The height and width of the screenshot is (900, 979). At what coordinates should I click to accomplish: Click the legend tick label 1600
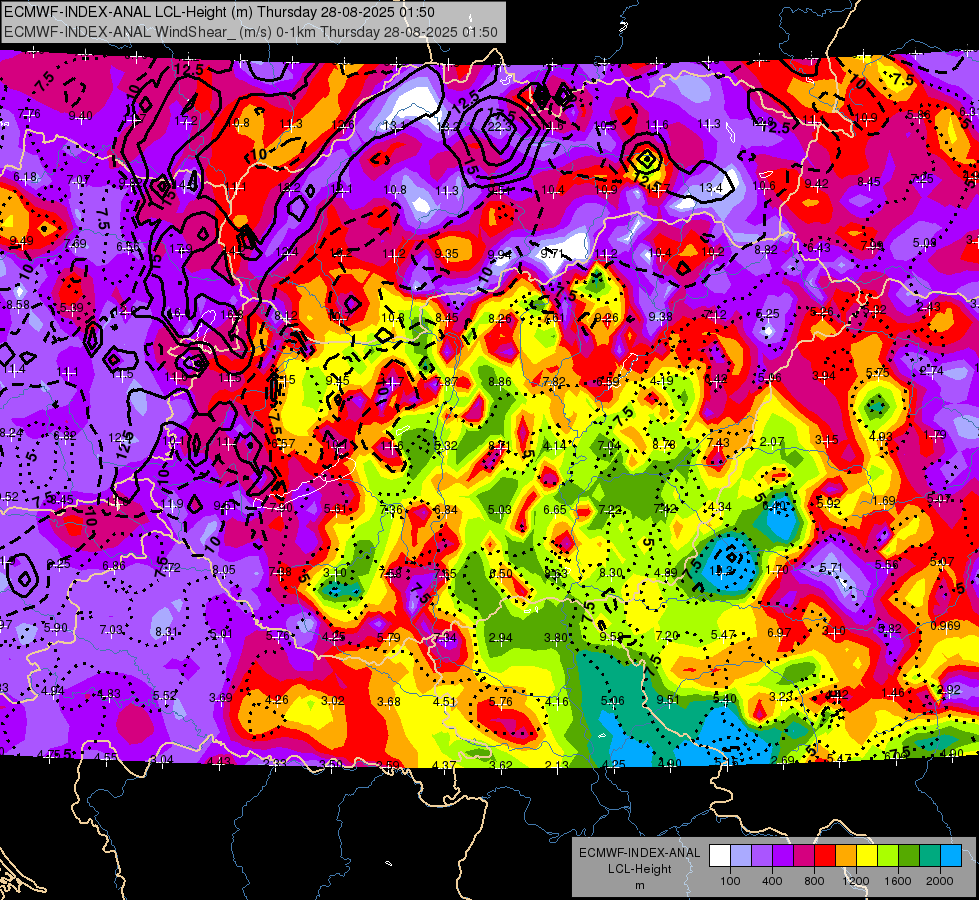pyautogui.click(x=898, y=881)
